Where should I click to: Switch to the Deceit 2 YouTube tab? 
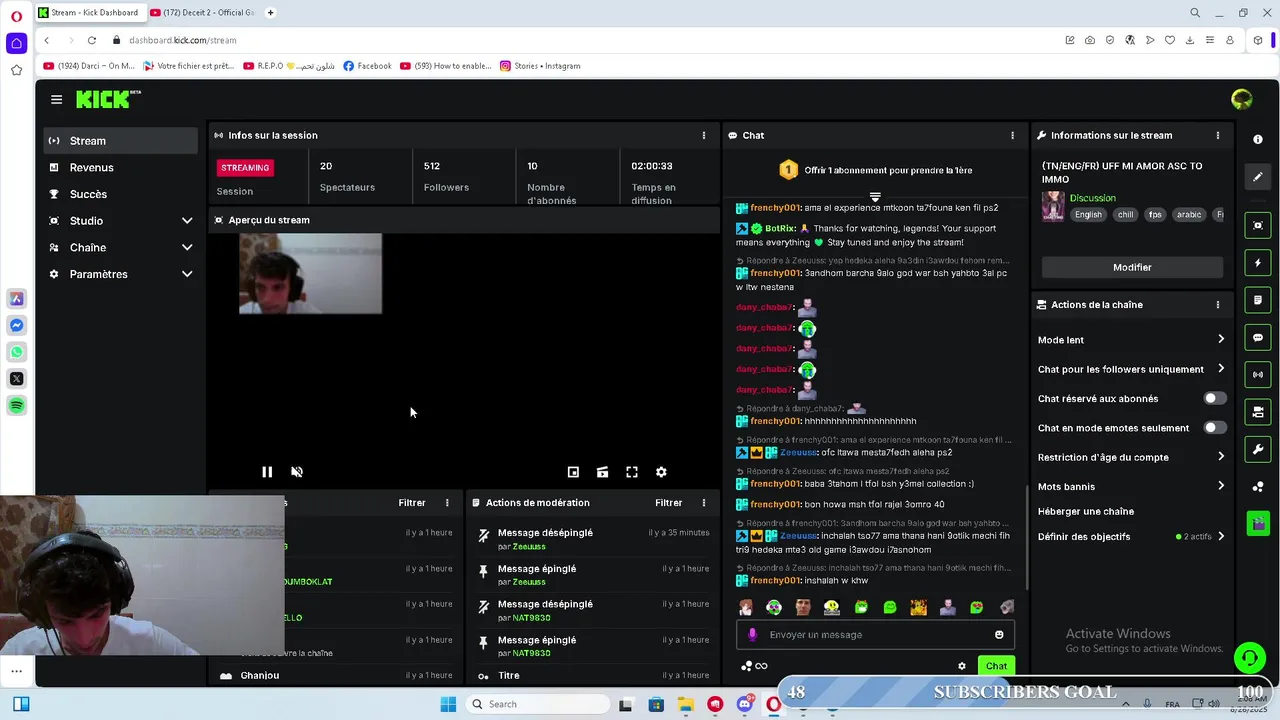tap(202, 13)
